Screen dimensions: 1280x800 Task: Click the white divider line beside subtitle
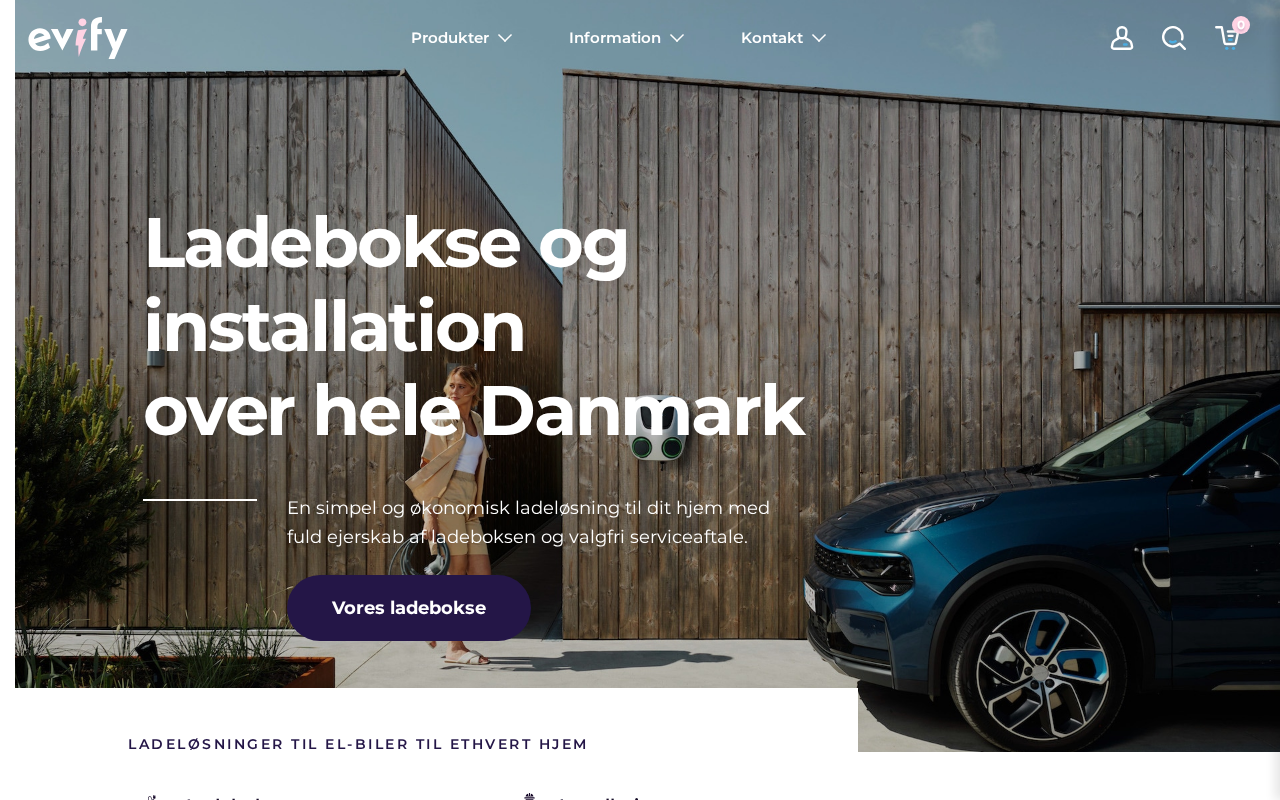(x=200, y=499)
